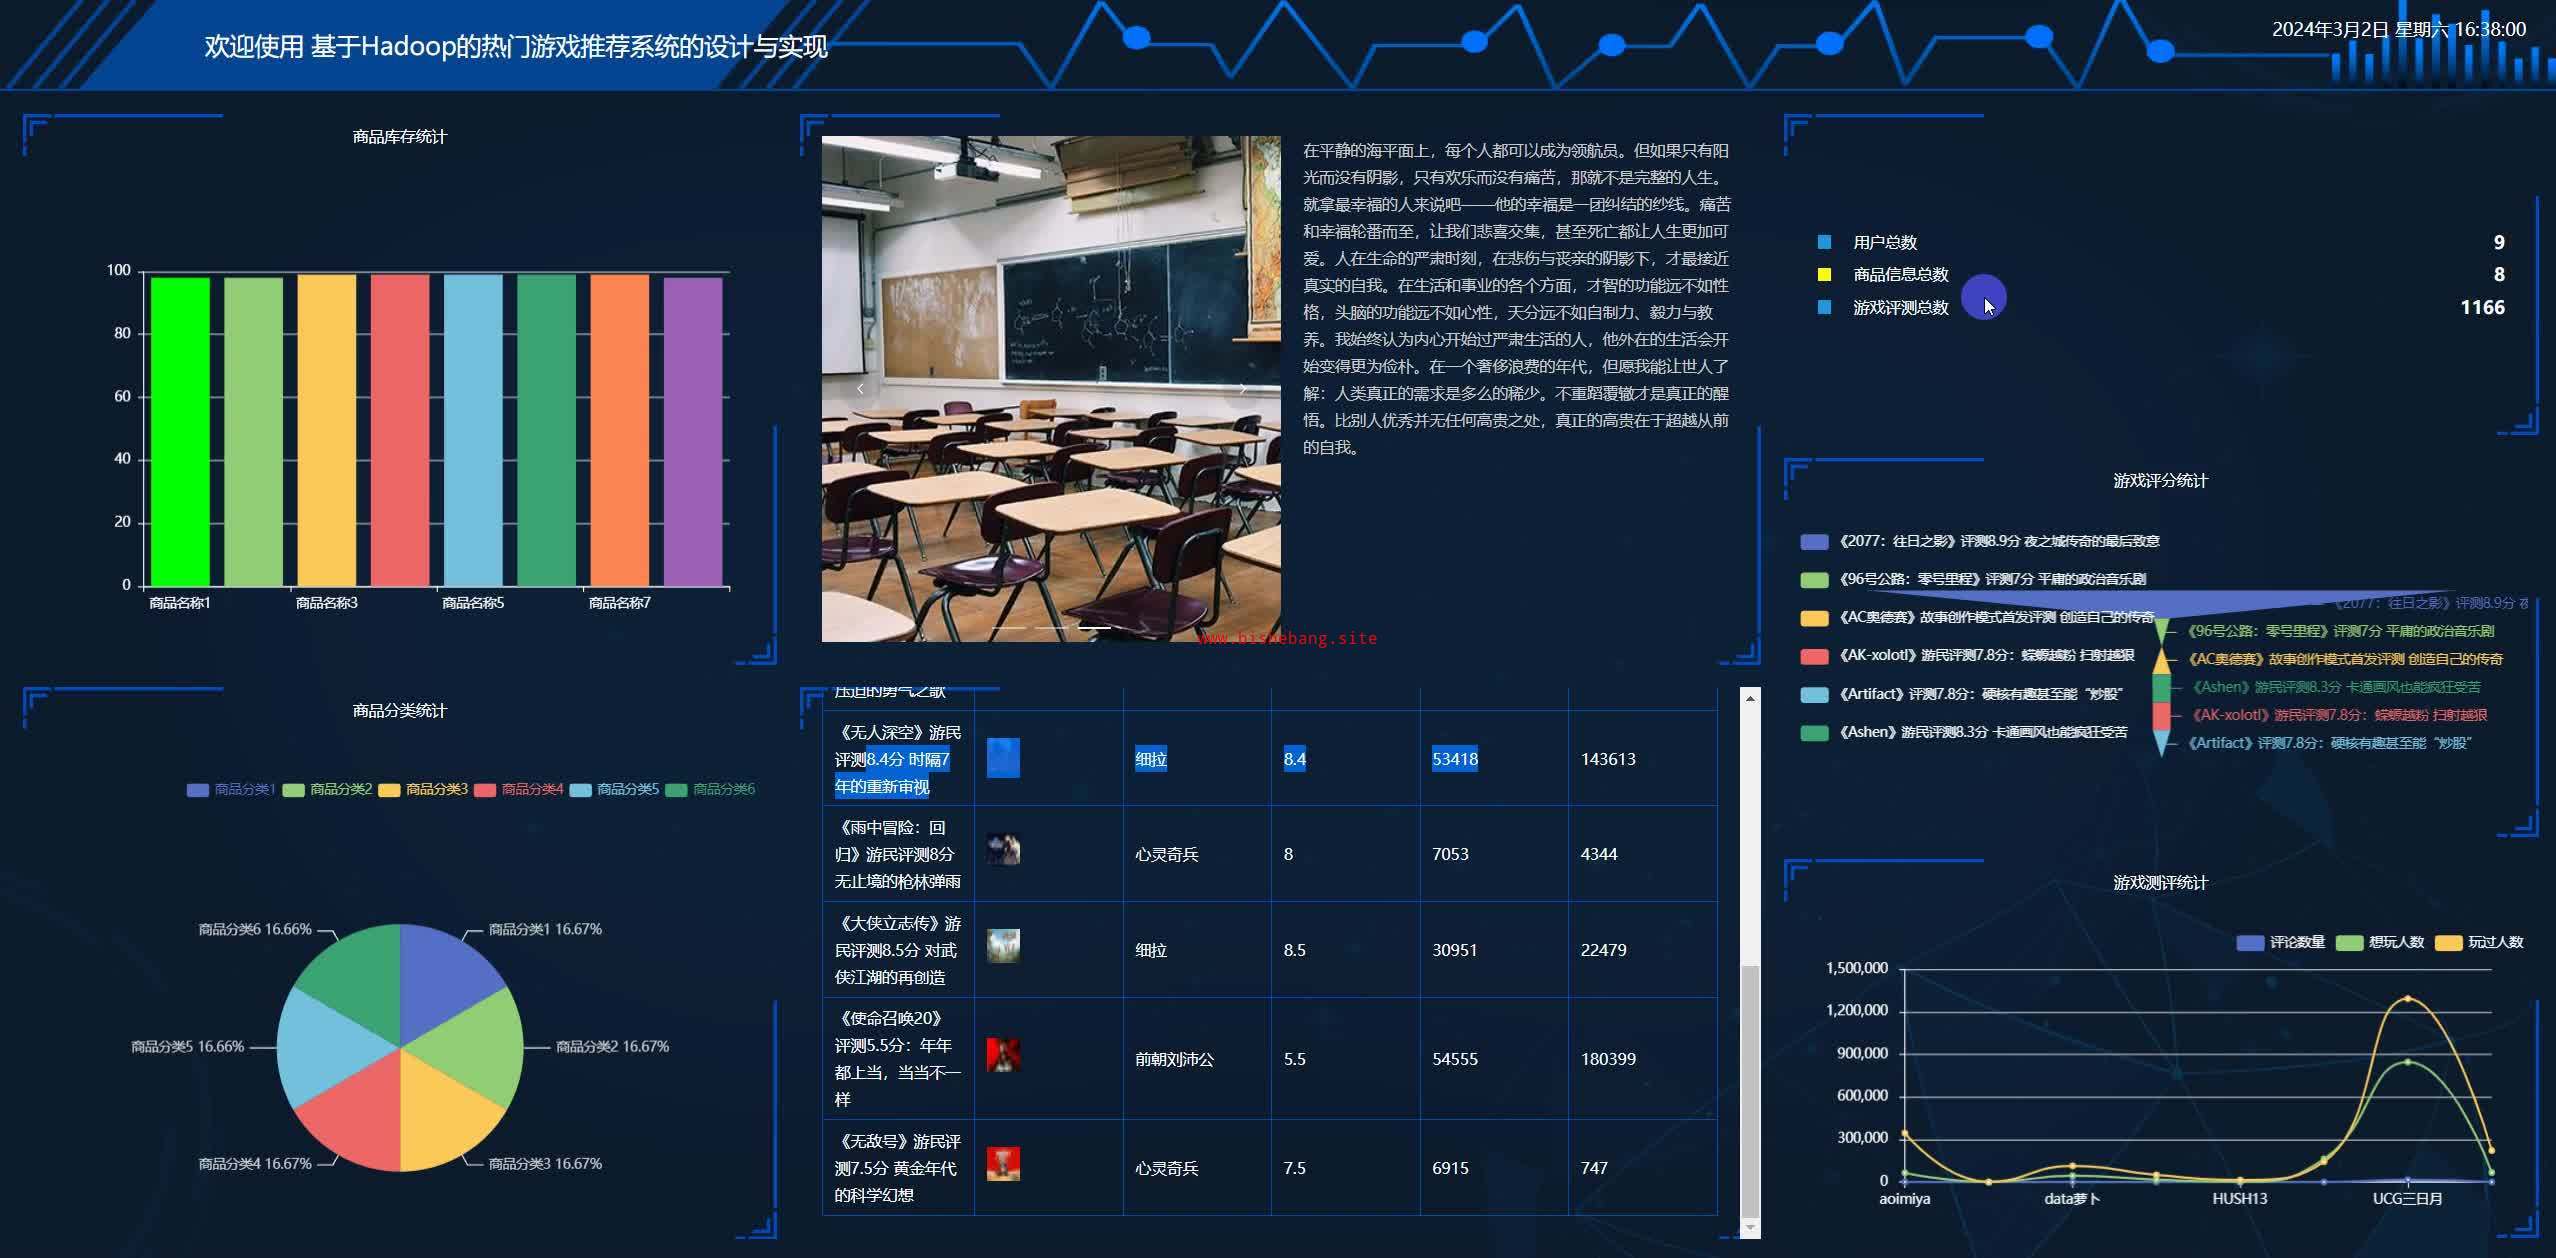The image size is (2556, 1258).
Task: Click the carousel next arrow
Action: (x=1243, y=388)
